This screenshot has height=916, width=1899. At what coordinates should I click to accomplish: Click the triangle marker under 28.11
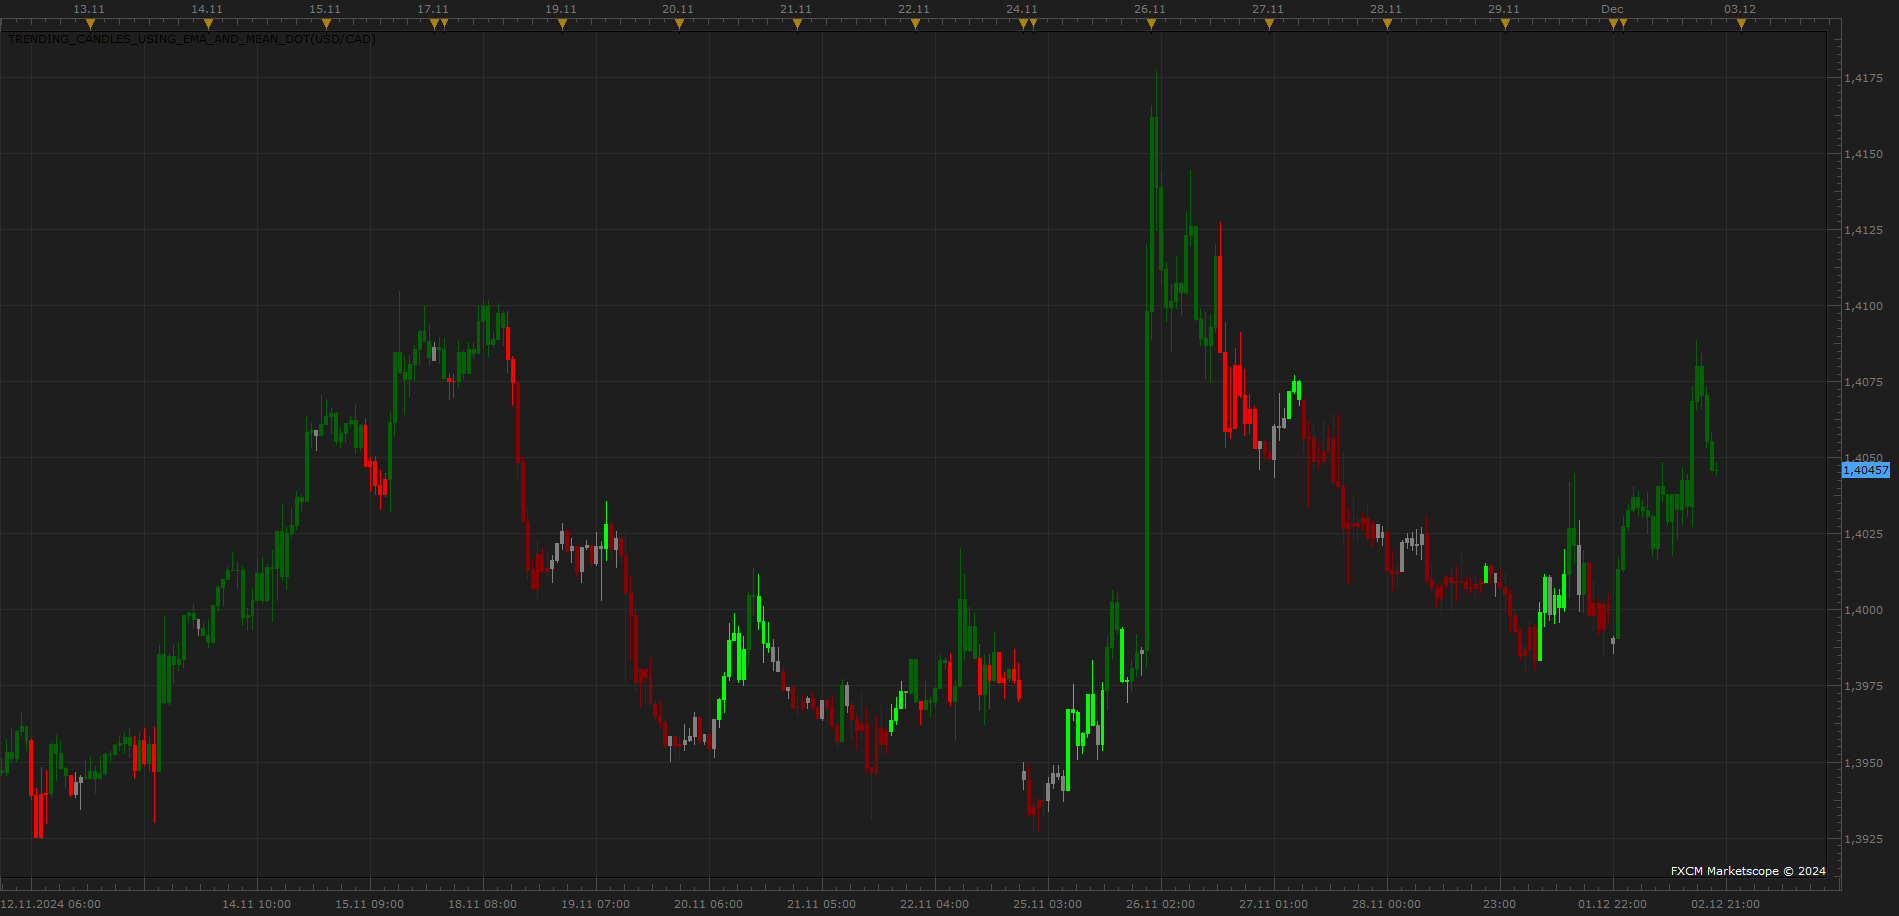(x=1387, y=24)
